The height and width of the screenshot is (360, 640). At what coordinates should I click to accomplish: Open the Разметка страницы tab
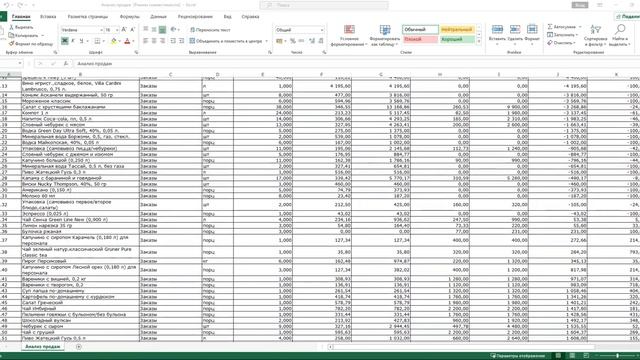(x=88, y=17)
